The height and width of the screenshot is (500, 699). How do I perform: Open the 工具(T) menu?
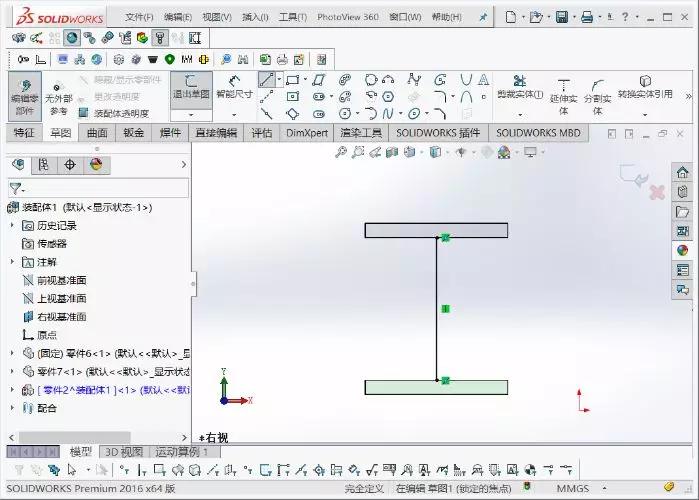click(293, 17)
